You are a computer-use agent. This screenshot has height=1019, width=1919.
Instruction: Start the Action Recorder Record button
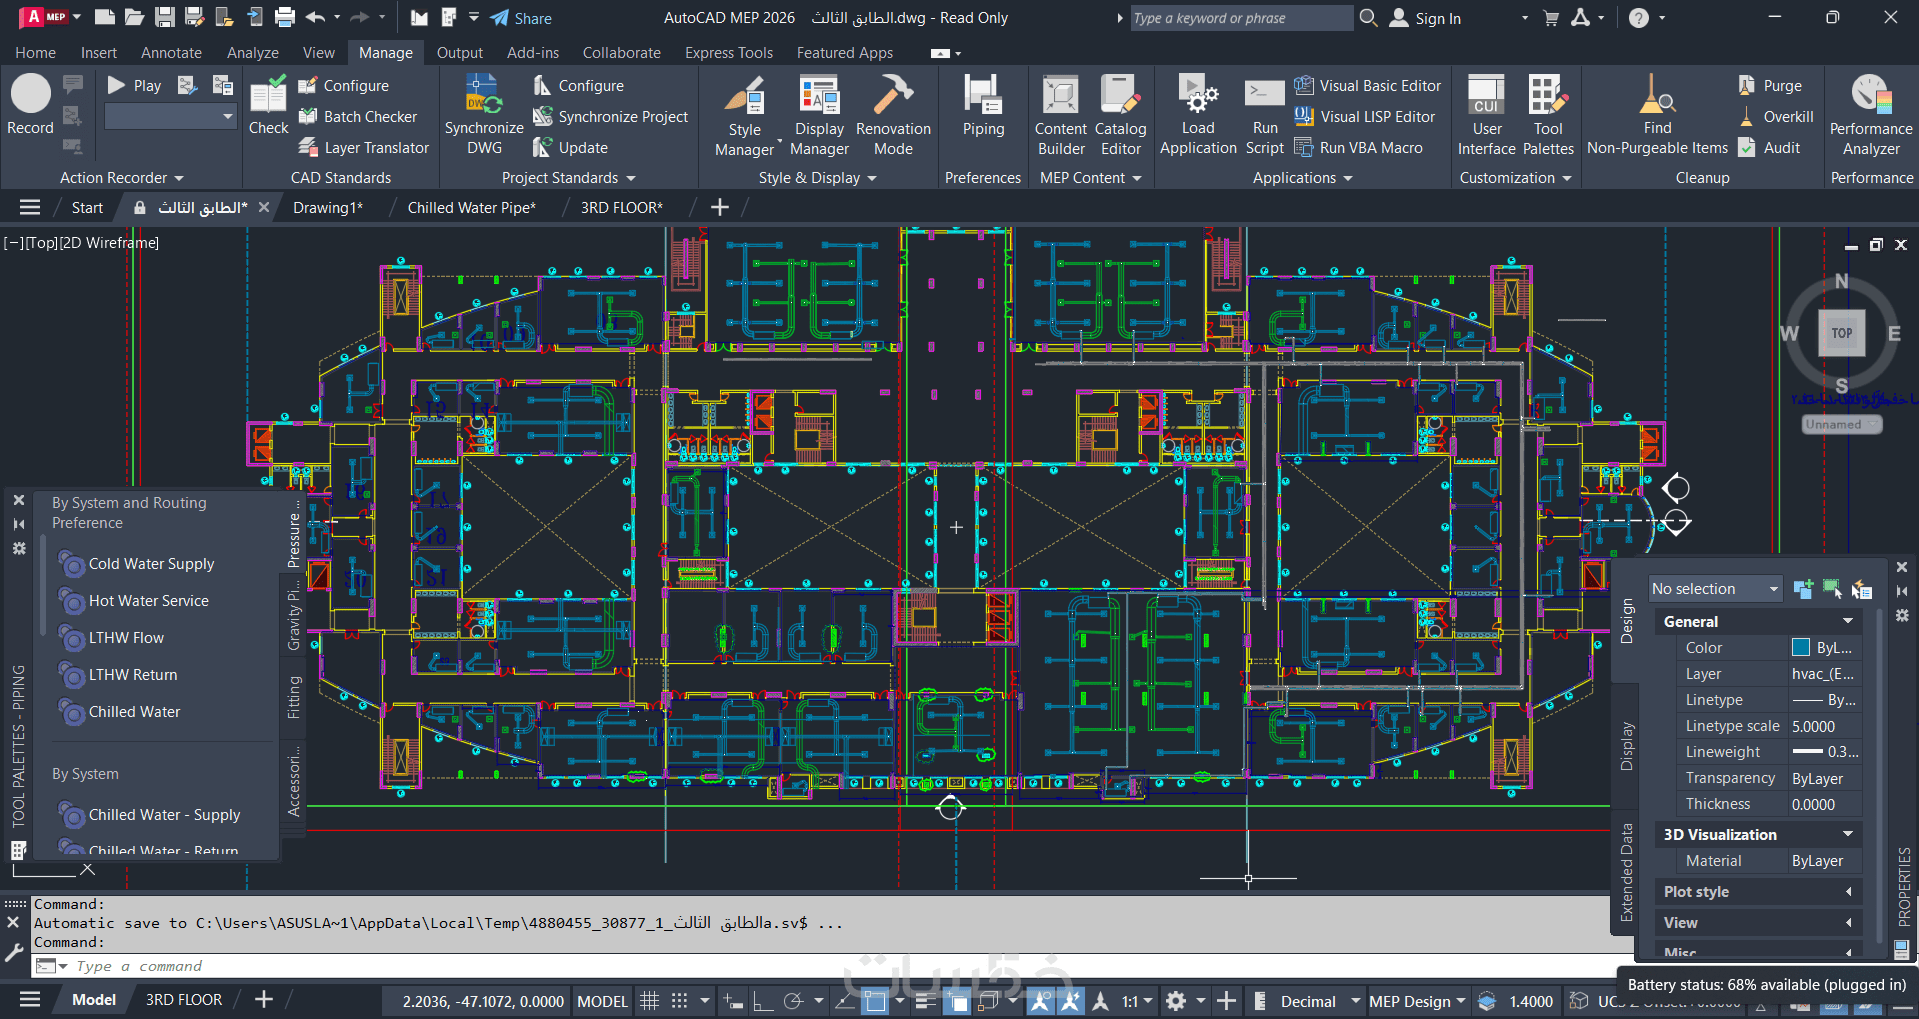point(30,104)
